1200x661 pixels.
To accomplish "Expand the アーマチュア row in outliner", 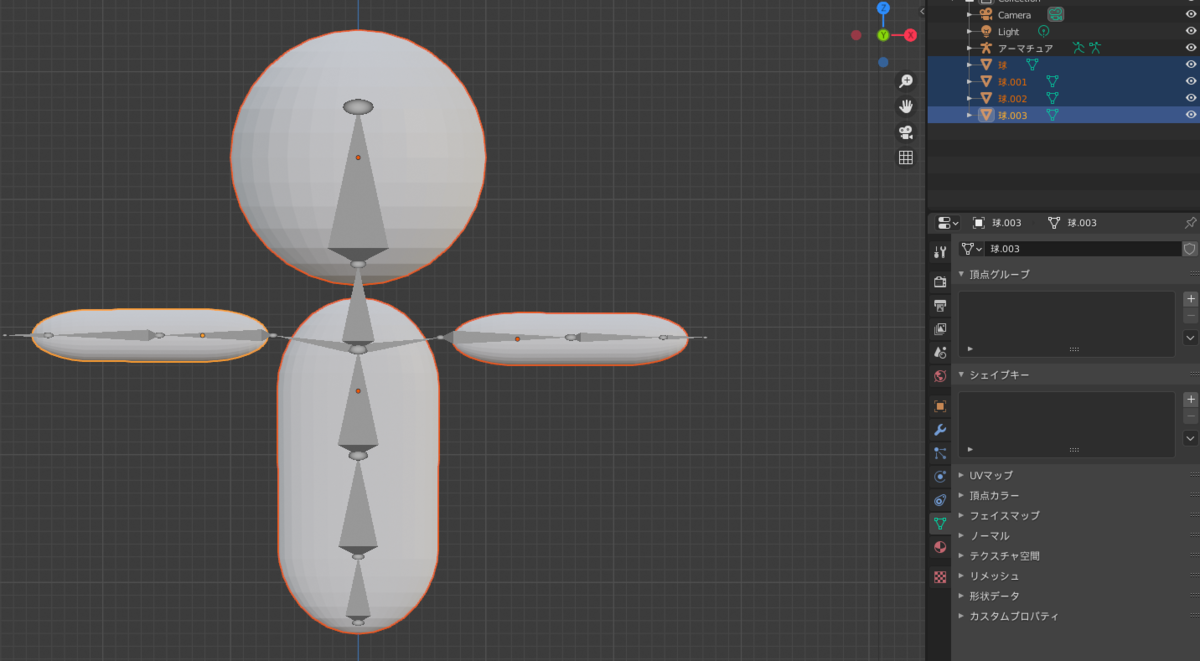I will click(969, 48).
